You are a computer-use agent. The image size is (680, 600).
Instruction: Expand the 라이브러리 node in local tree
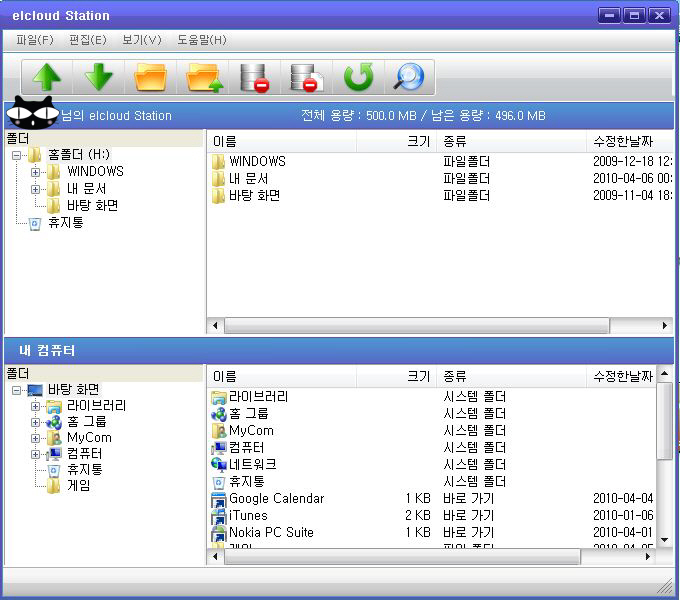coord(36,406)
